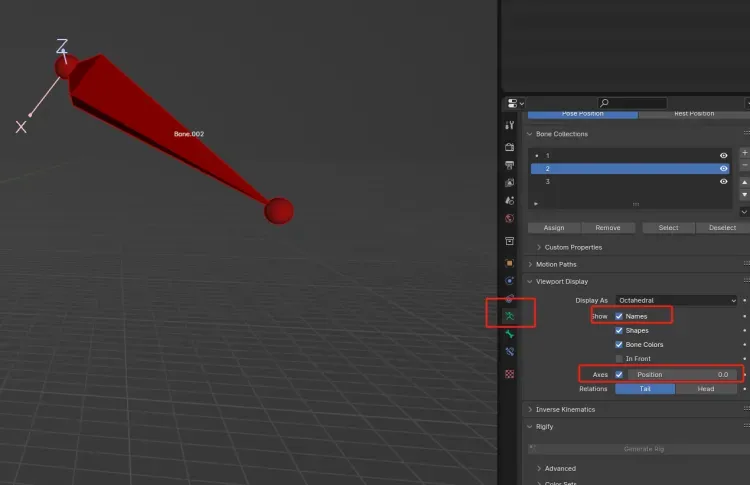Open Display As Octahedral dropdown
This screenshot has height=485, width=750.
pyautogui.click(x=676, y=300)
